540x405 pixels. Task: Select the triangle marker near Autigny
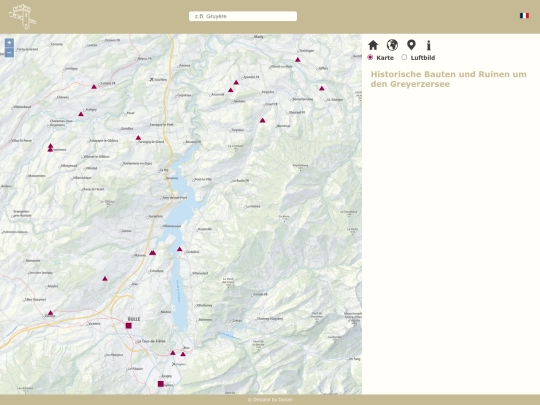(x=81, y=114)
